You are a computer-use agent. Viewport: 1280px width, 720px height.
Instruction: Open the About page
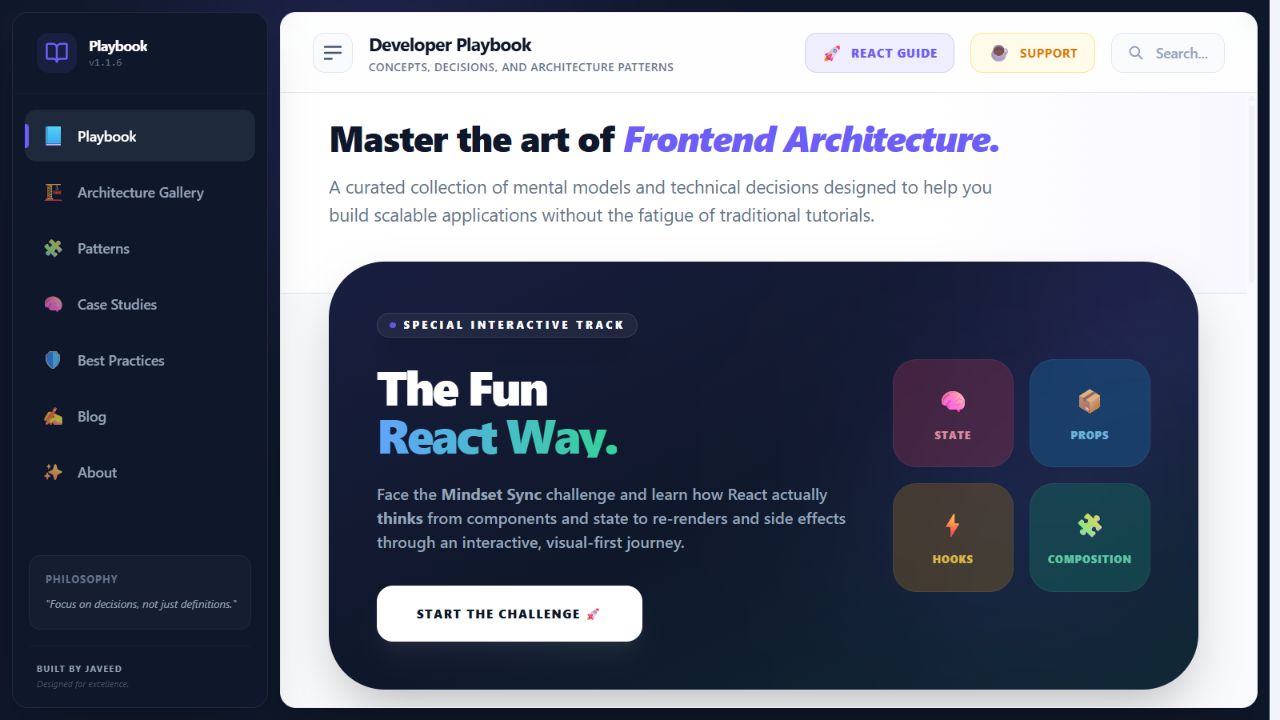(140, 472)
